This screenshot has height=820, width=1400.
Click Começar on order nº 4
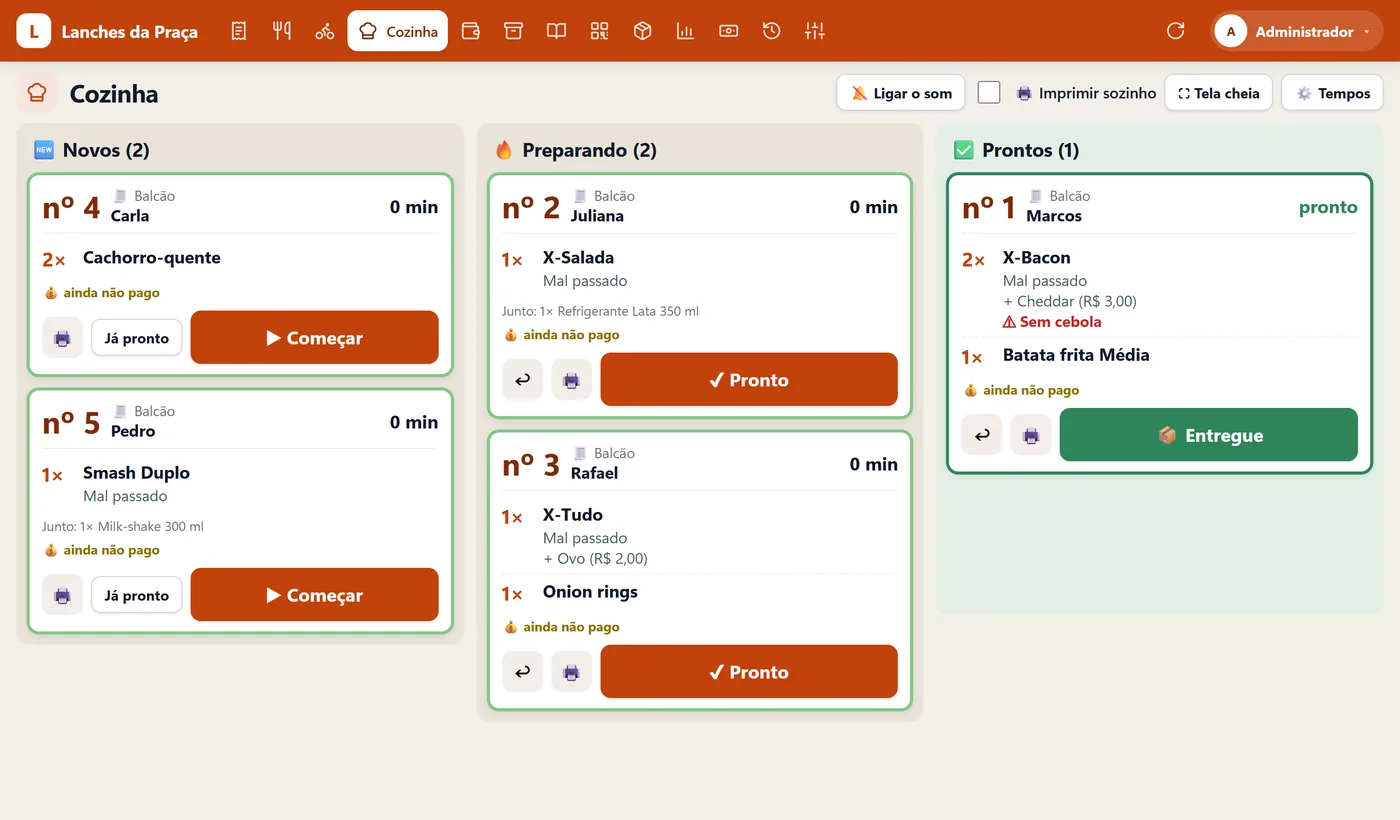coord(314,338)
